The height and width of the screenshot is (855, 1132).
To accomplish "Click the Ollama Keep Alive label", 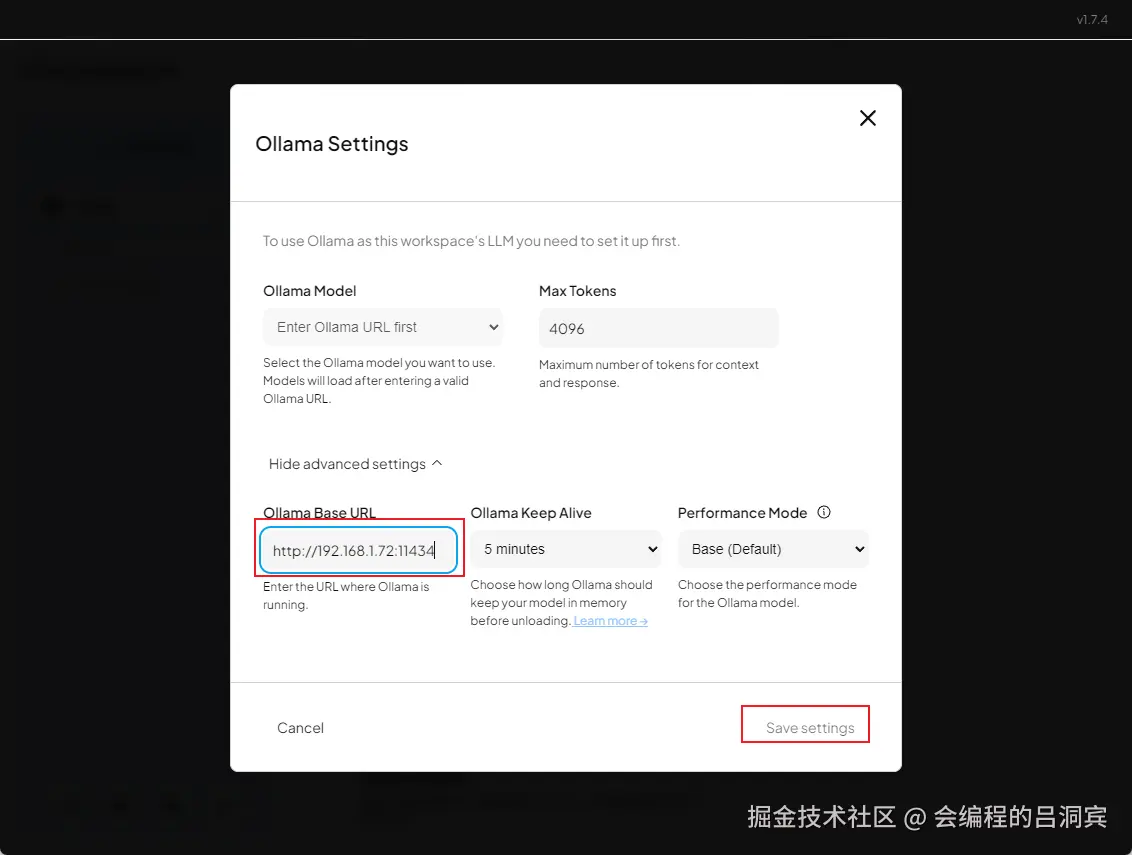I will pos(531,513).
